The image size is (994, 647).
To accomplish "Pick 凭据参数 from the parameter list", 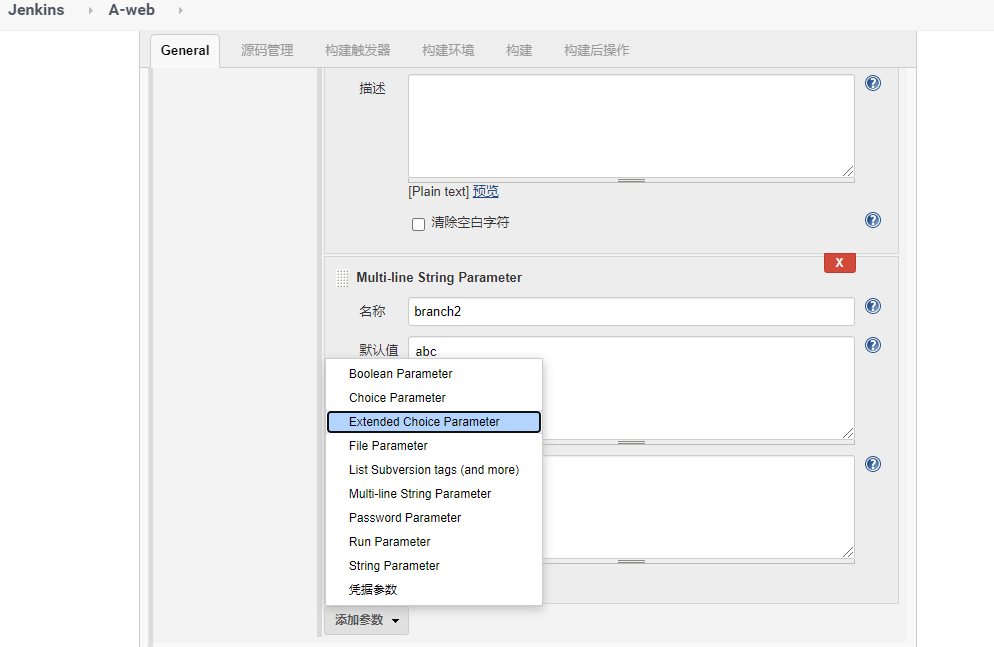I will click(373, 589).
